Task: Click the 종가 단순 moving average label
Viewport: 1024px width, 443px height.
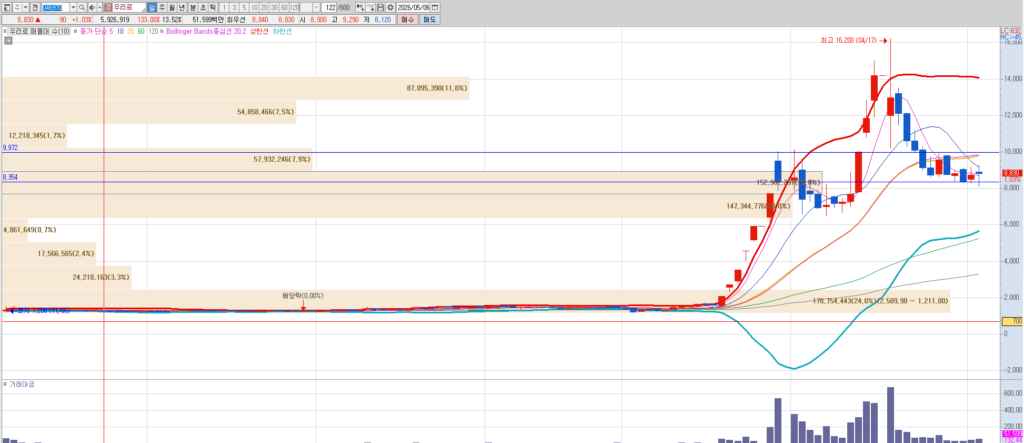Action: click(95, 31)
